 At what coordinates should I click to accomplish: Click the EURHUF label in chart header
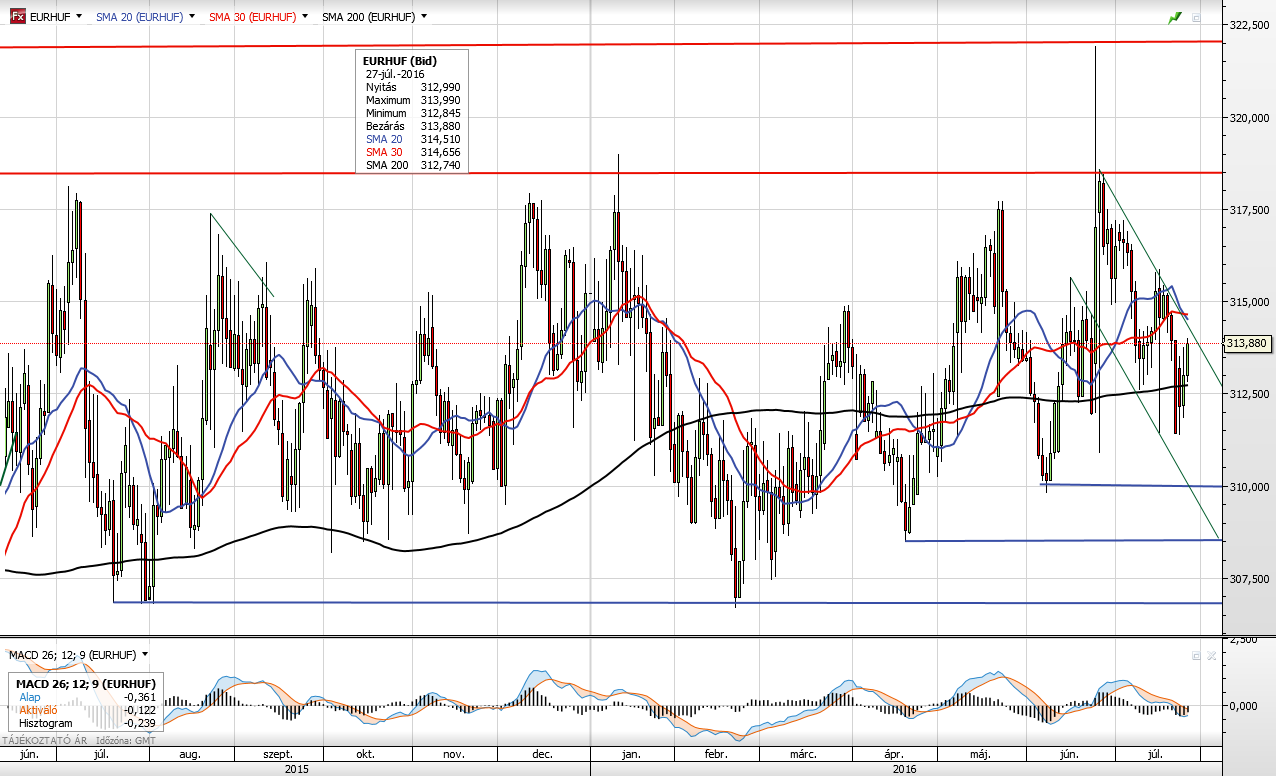(x=50, y=17)
